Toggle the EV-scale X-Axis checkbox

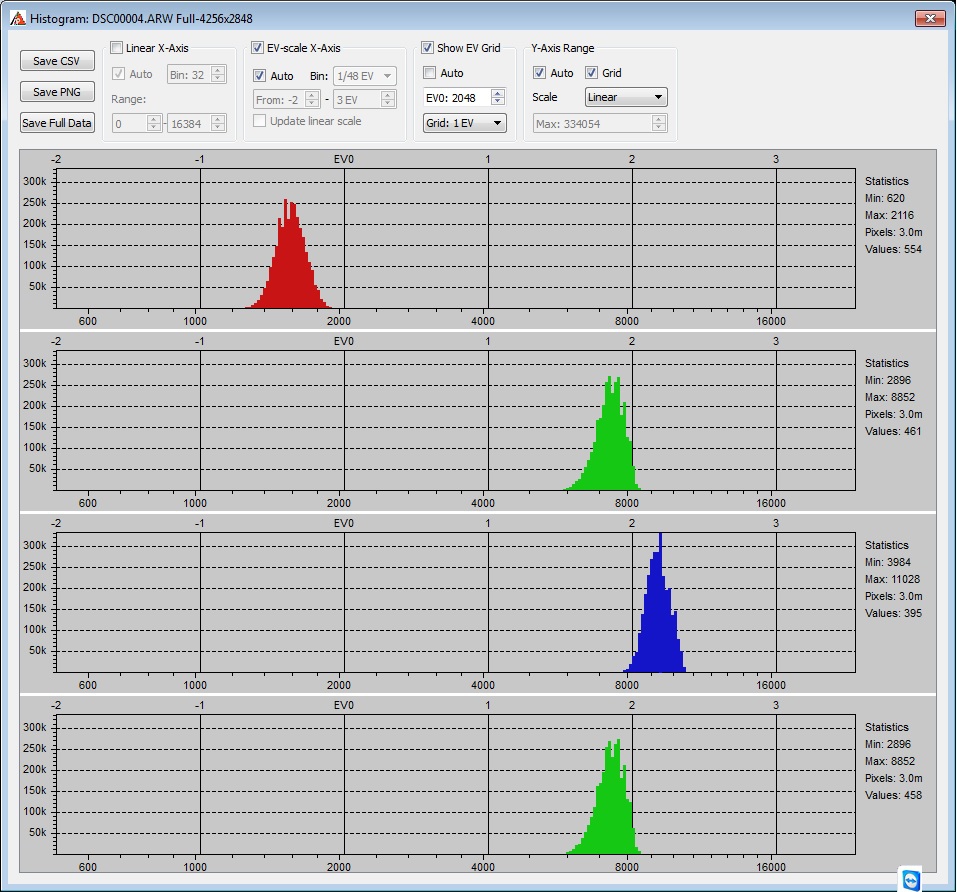258,48
